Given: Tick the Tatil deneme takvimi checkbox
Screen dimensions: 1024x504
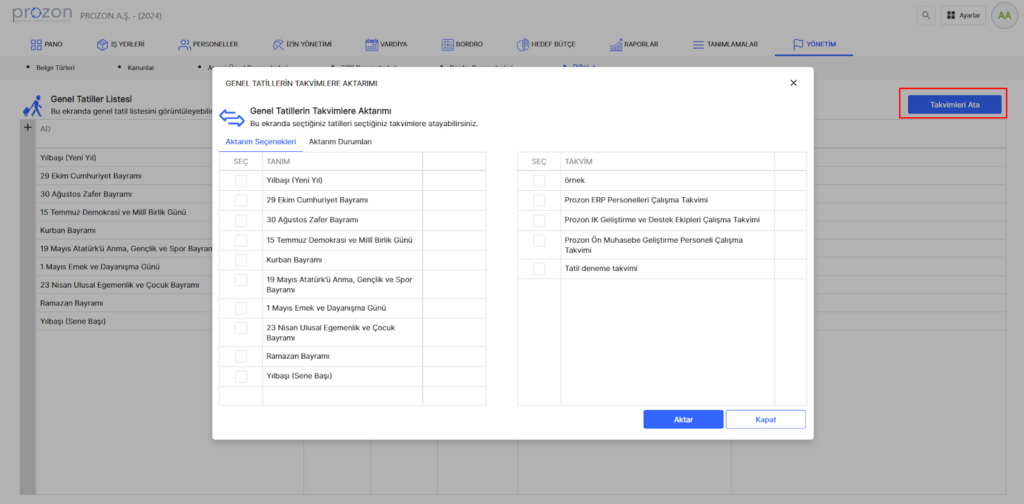Looking at the screenshot, I should [x=539, y=269].
